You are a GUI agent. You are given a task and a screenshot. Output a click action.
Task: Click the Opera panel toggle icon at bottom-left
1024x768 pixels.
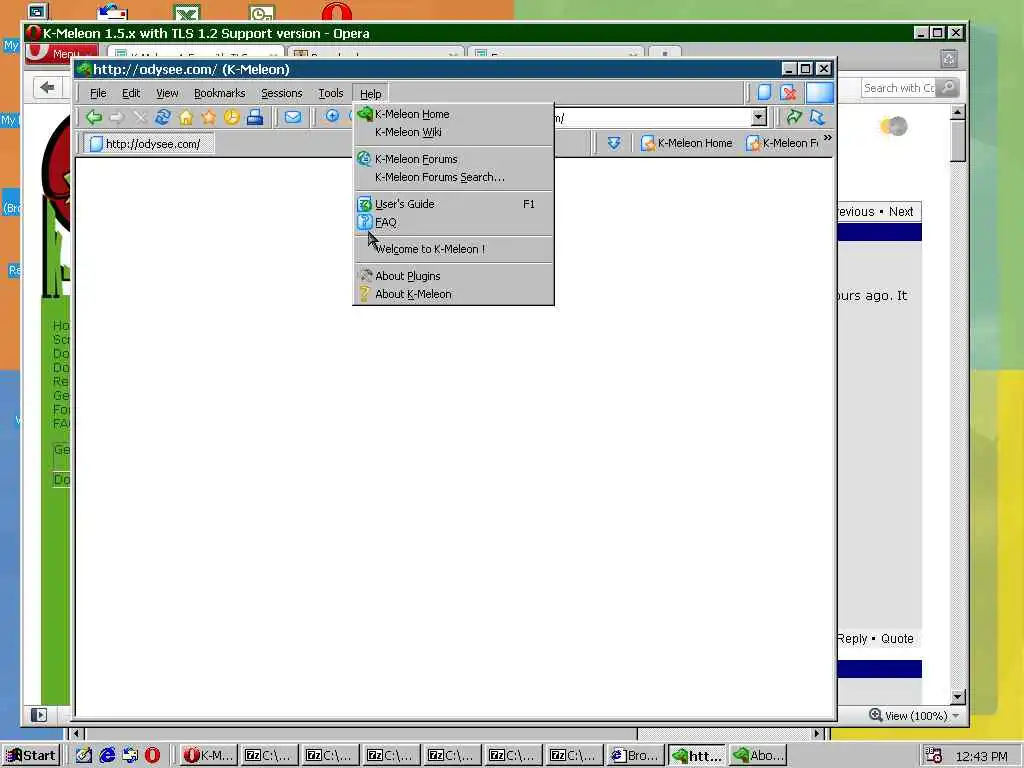[39, 715]
